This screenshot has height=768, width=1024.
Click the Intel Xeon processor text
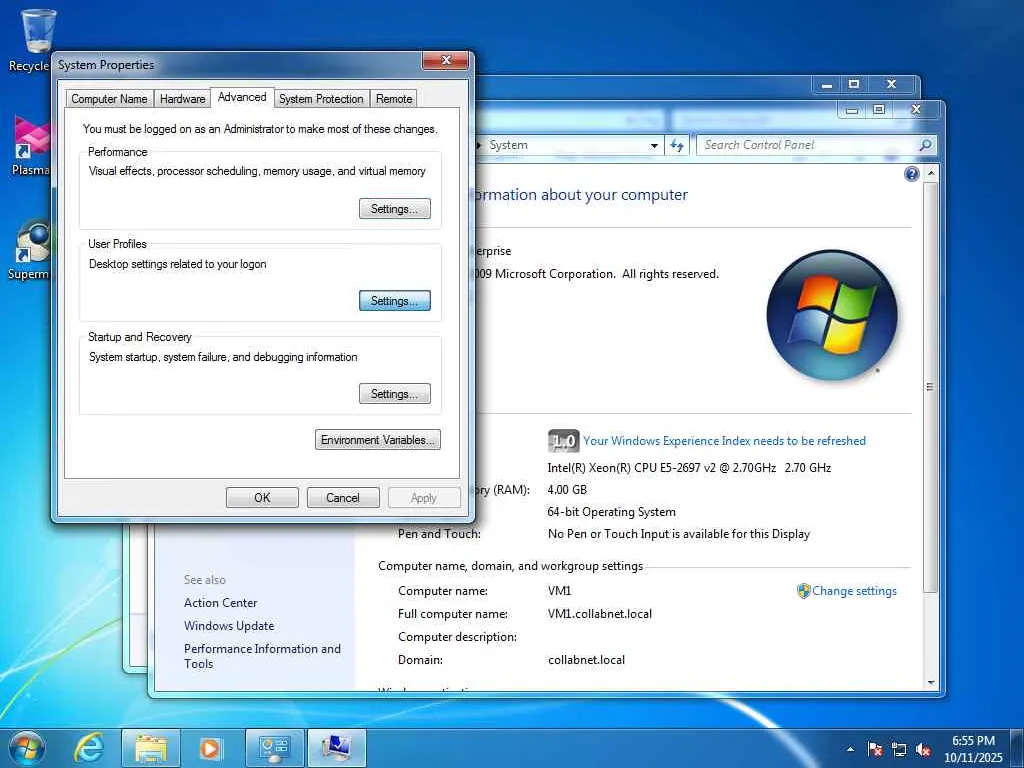point(689,468)
